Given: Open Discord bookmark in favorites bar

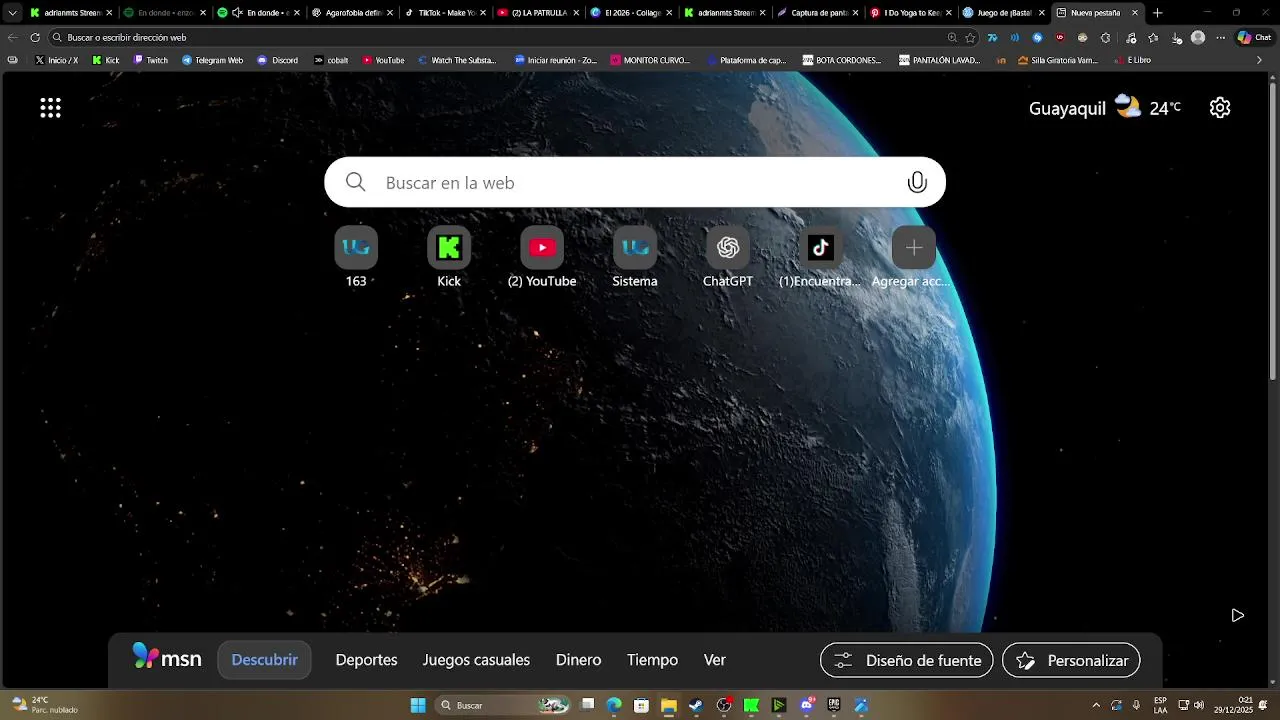Looking at the screenshot, I should [x=277, y=60].
